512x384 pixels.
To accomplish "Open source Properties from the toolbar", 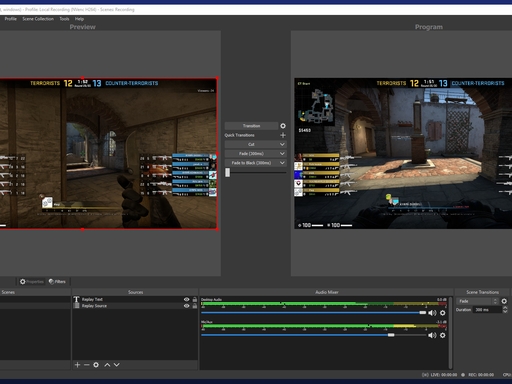I will coord(32,282).
